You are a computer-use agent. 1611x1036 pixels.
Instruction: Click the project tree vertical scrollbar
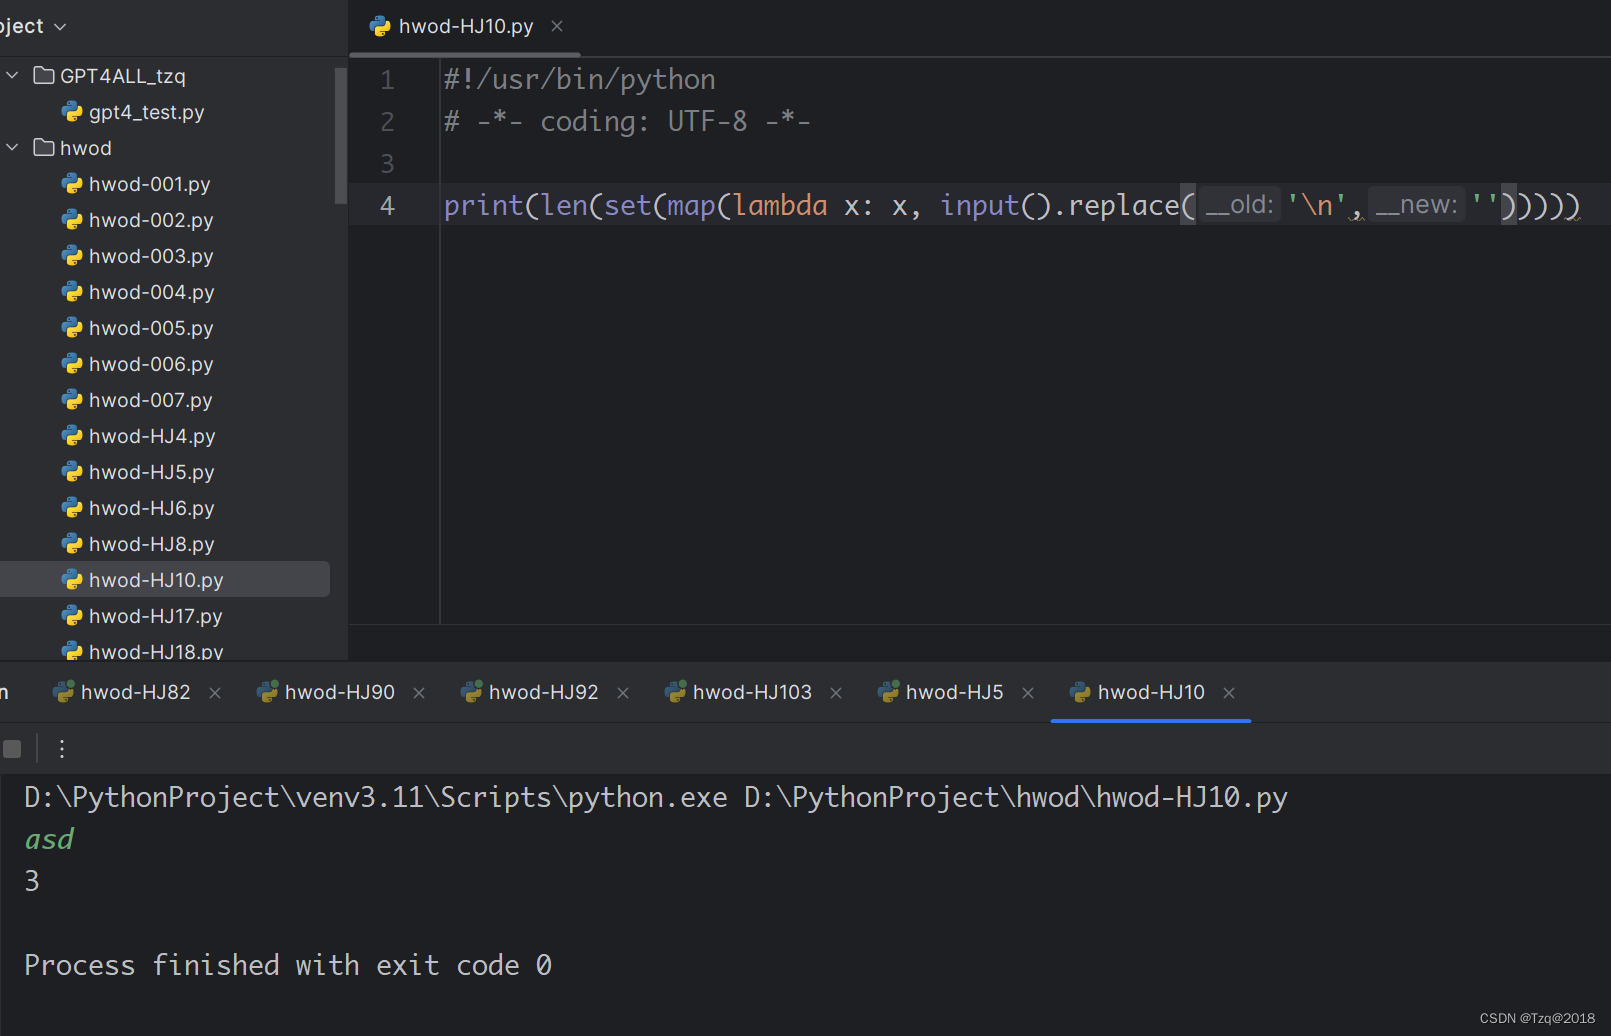[341, 135]
